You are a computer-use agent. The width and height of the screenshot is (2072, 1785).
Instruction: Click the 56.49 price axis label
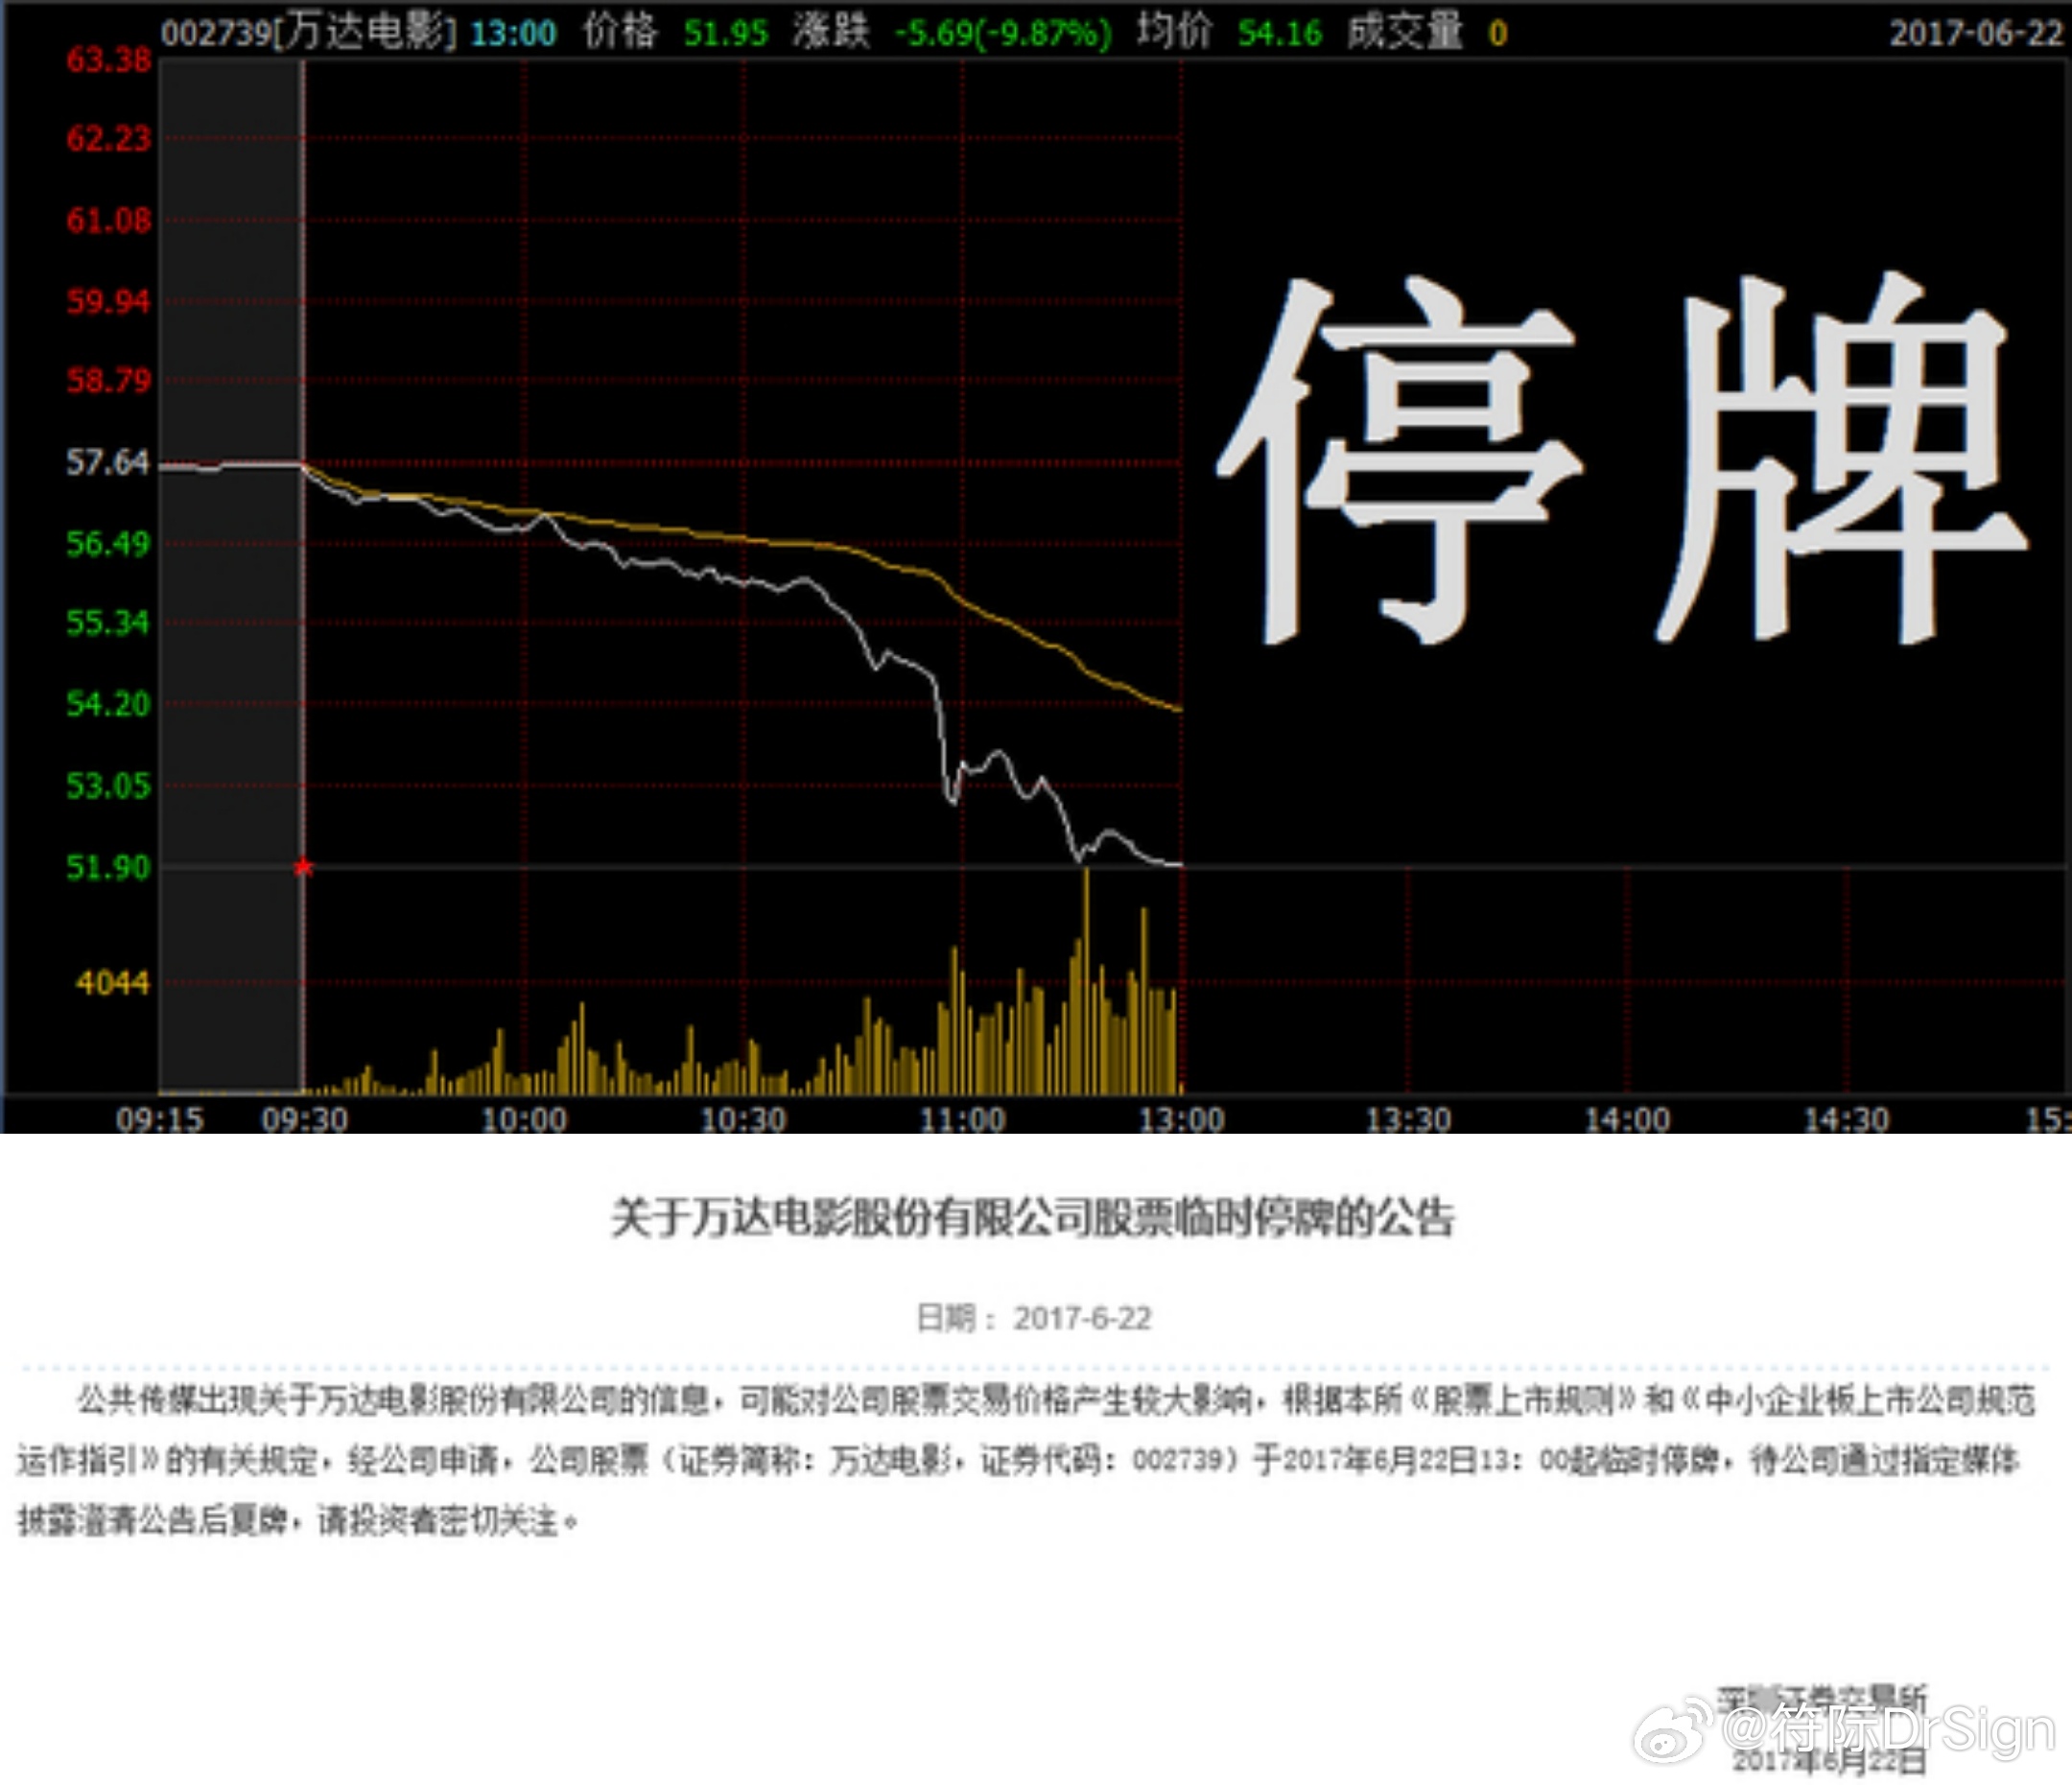tap(108, 544)
